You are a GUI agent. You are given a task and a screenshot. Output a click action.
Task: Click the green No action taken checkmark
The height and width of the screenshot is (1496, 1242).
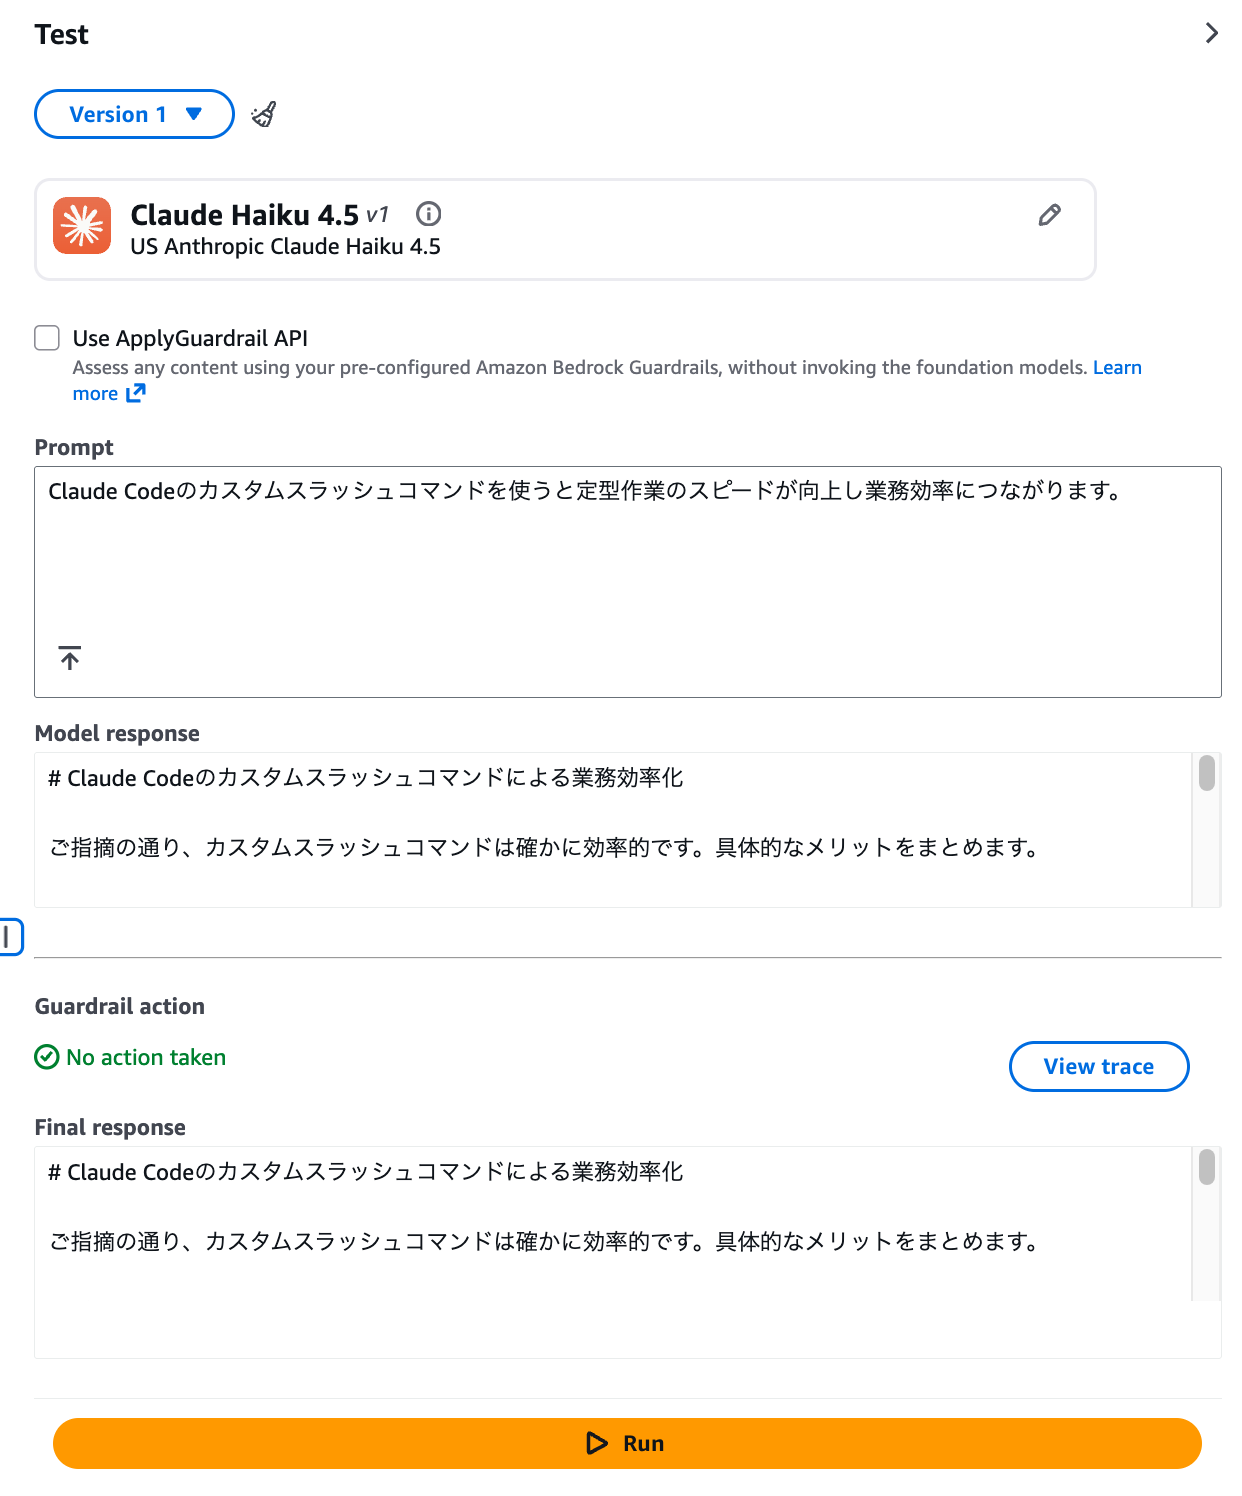[47, 1057]
